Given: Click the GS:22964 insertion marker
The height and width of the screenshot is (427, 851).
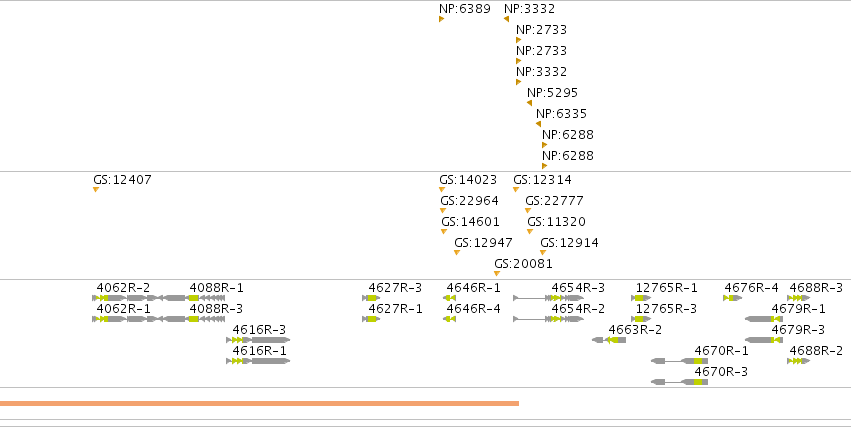Looking at the screenshot, I should click(443, 211).
